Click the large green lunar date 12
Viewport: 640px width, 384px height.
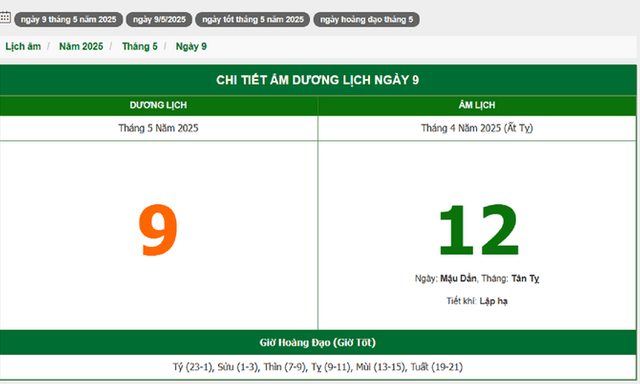(x=478, y=230)
